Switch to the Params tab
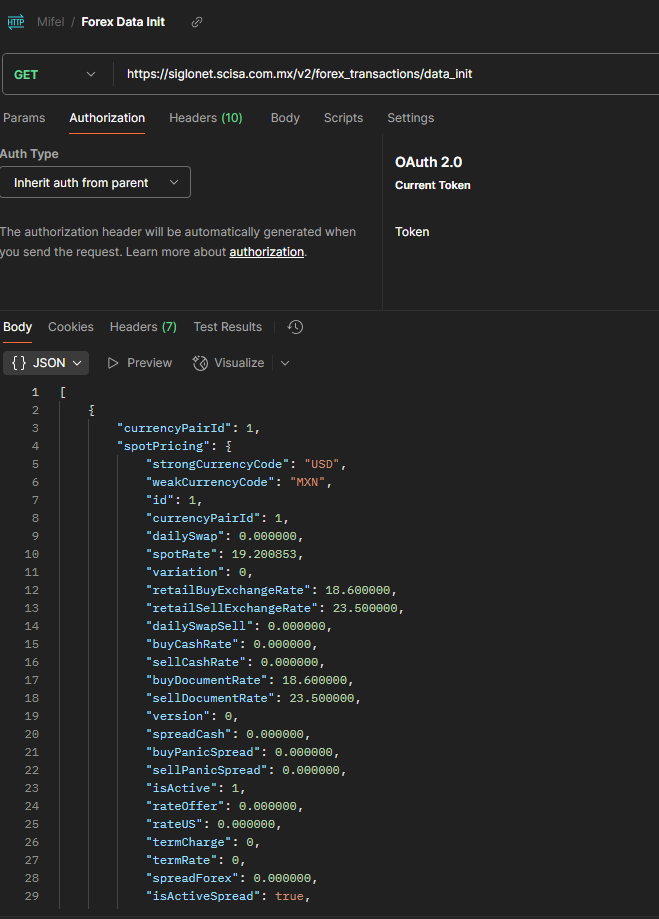Screen dimensions: 659x919 pyautogui.click(x=24, y=118)
